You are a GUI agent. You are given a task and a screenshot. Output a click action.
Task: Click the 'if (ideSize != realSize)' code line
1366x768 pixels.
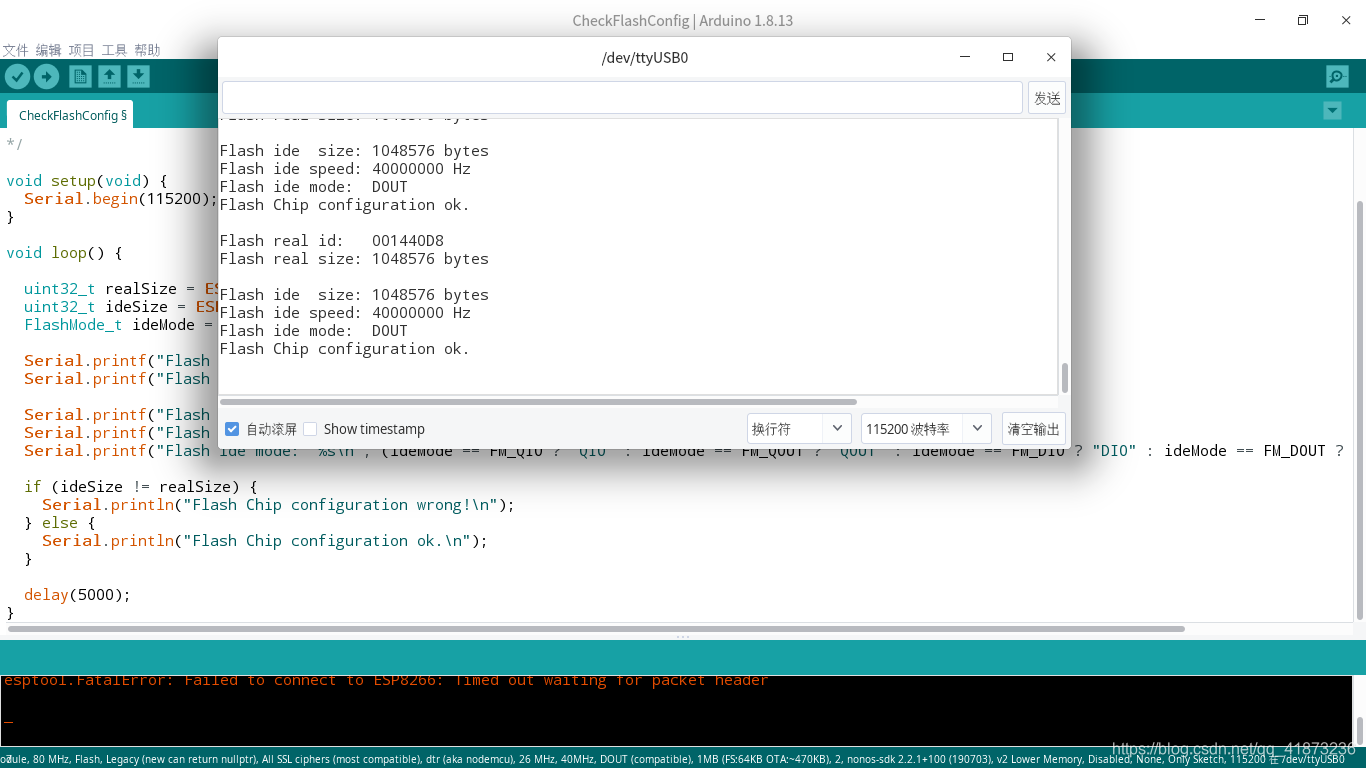141,487
